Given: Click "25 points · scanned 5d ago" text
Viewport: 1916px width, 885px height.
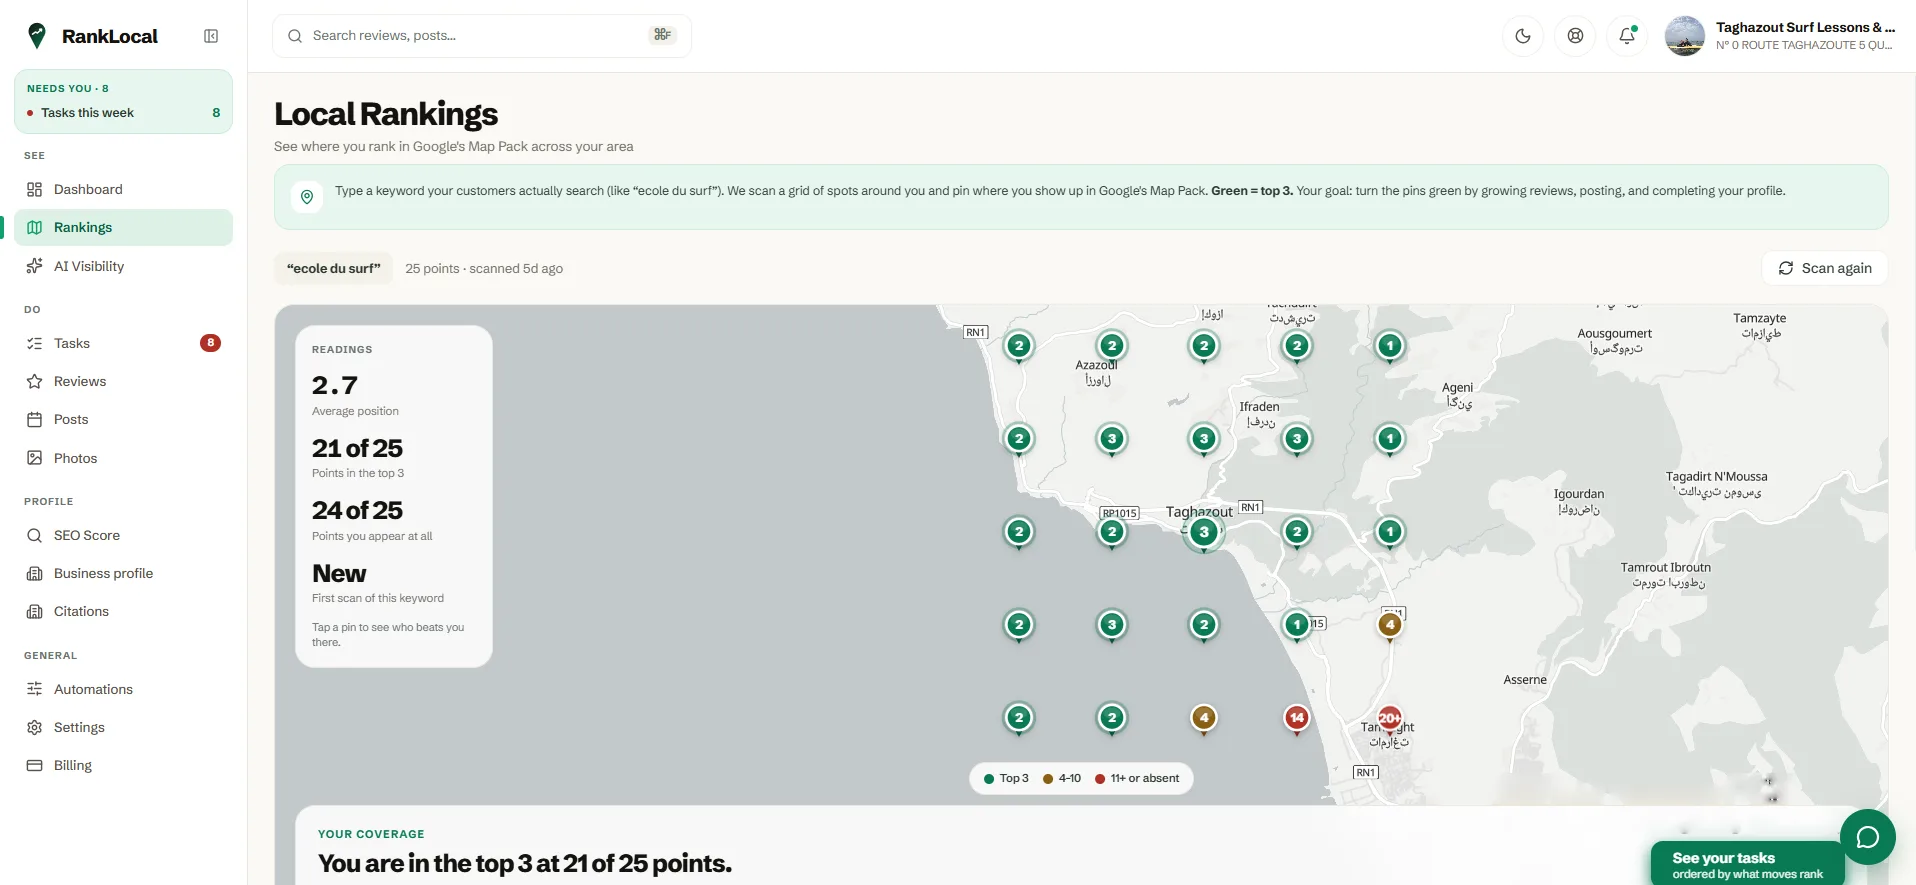Looking at the screenshot, I should [484, 269].
